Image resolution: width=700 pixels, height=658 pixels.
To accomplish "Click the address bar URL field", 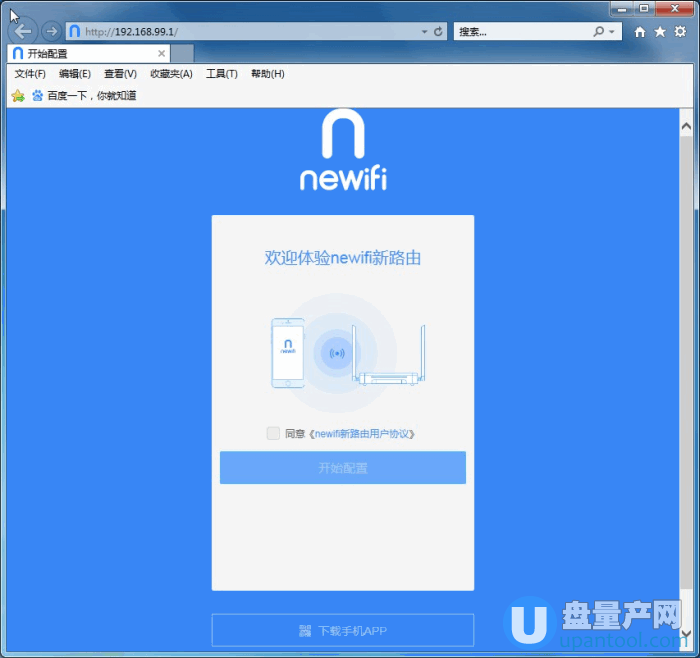I will 250,32.
